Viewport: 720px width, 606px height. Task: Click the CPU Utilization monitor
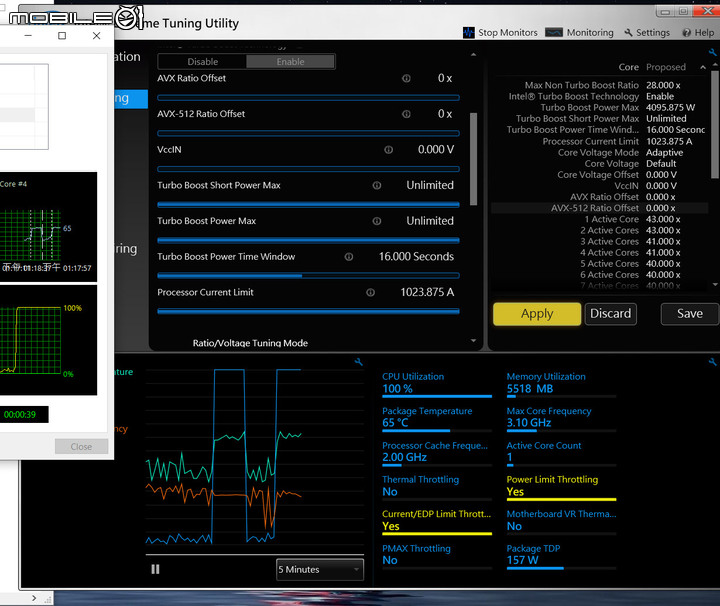tap(437, 384)
